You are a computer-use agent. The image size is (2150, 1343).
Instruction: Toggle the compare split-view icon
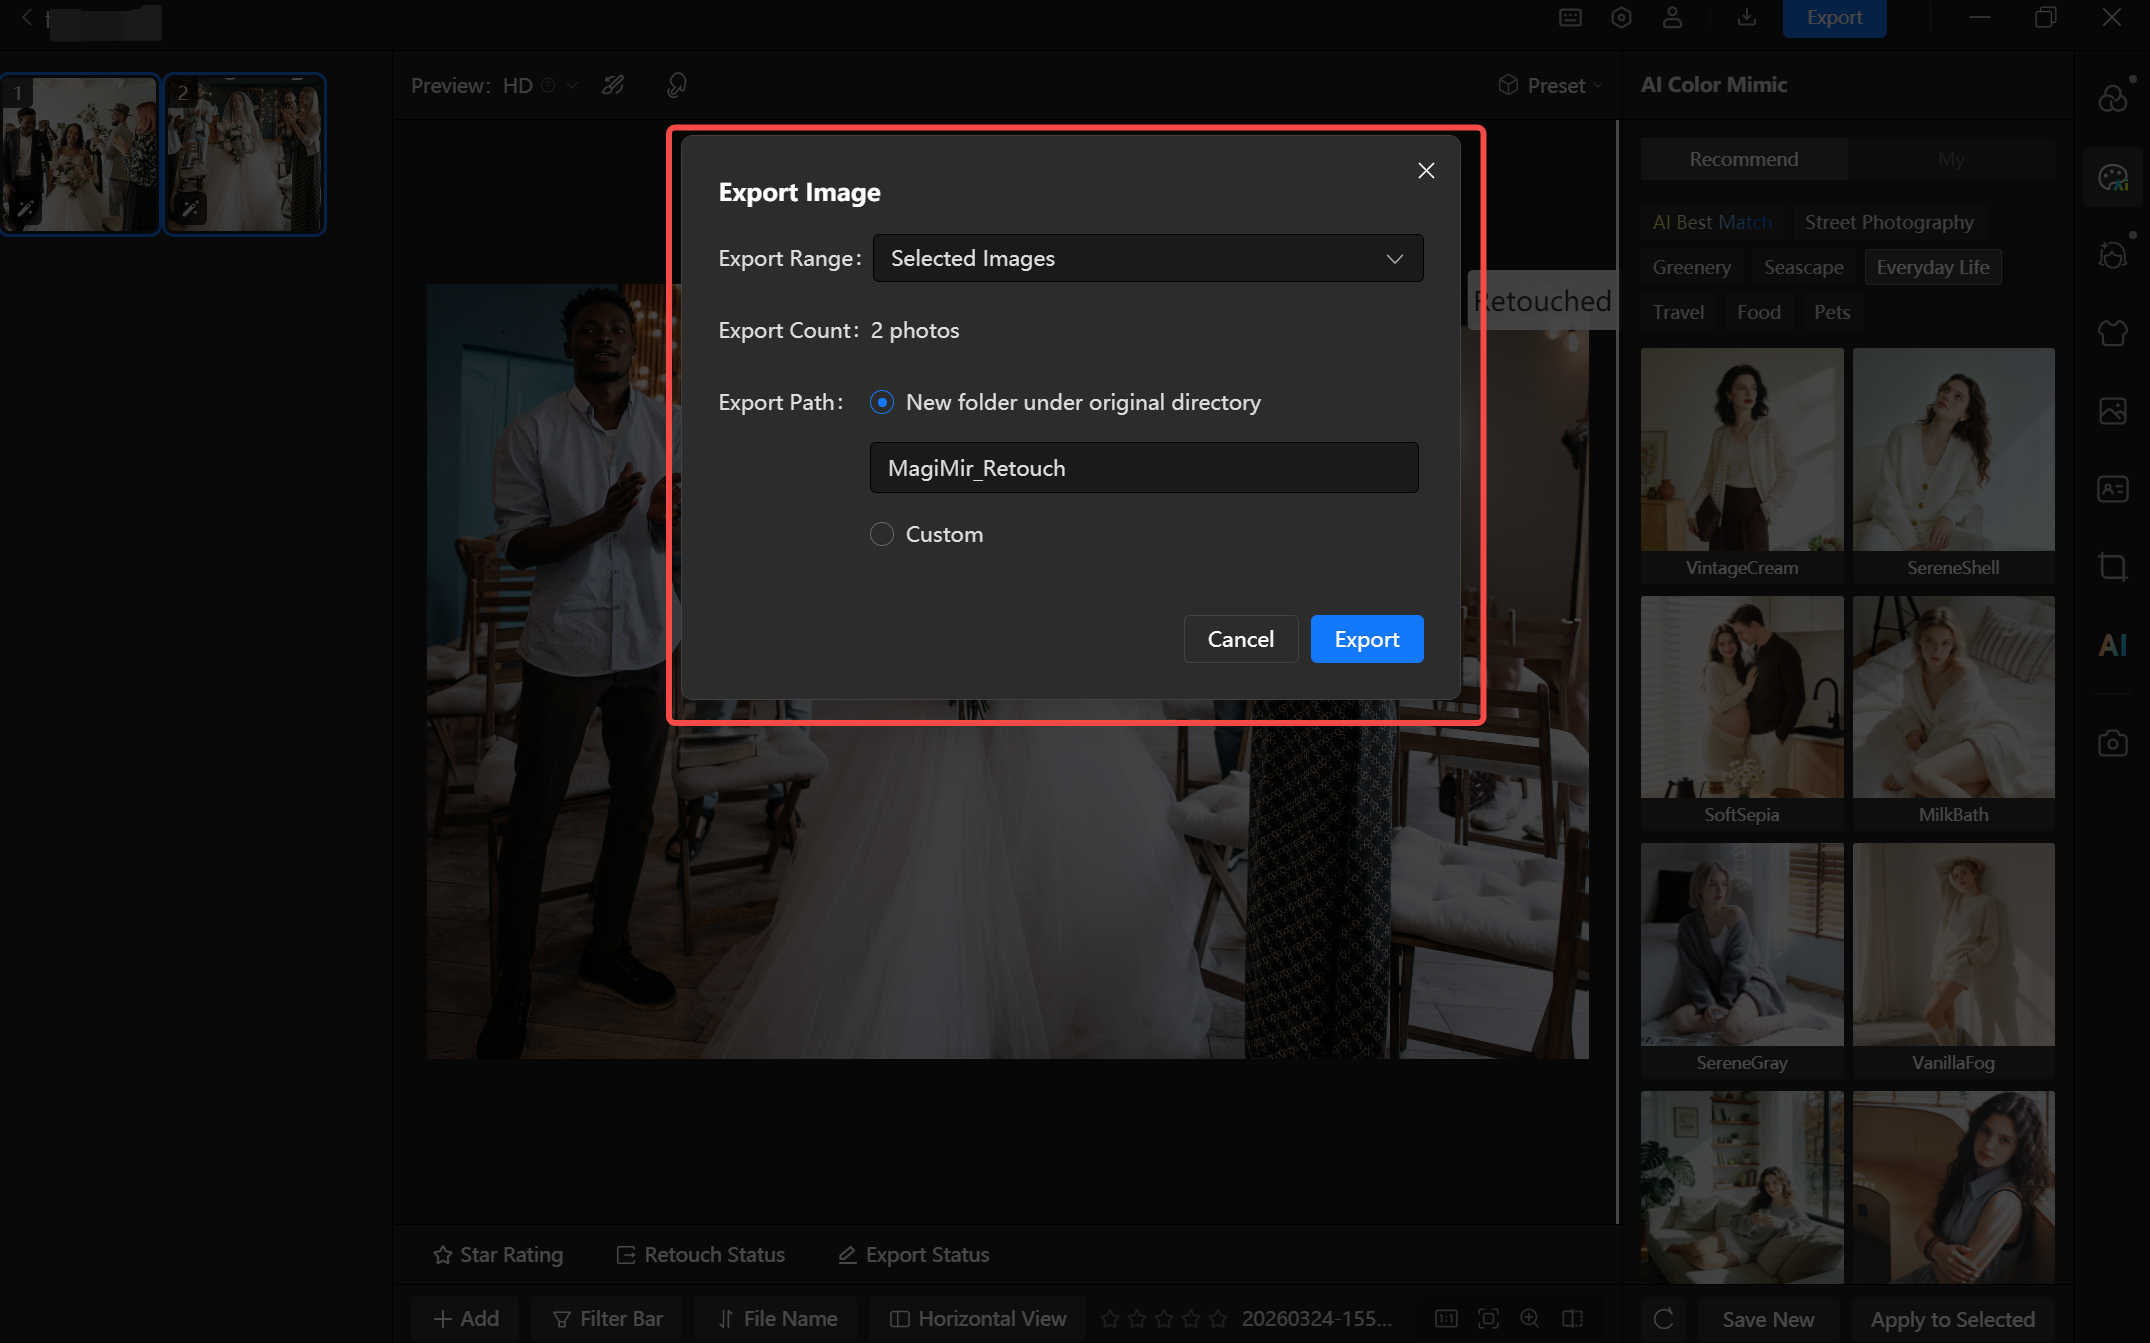[x=1572, y=1318]
